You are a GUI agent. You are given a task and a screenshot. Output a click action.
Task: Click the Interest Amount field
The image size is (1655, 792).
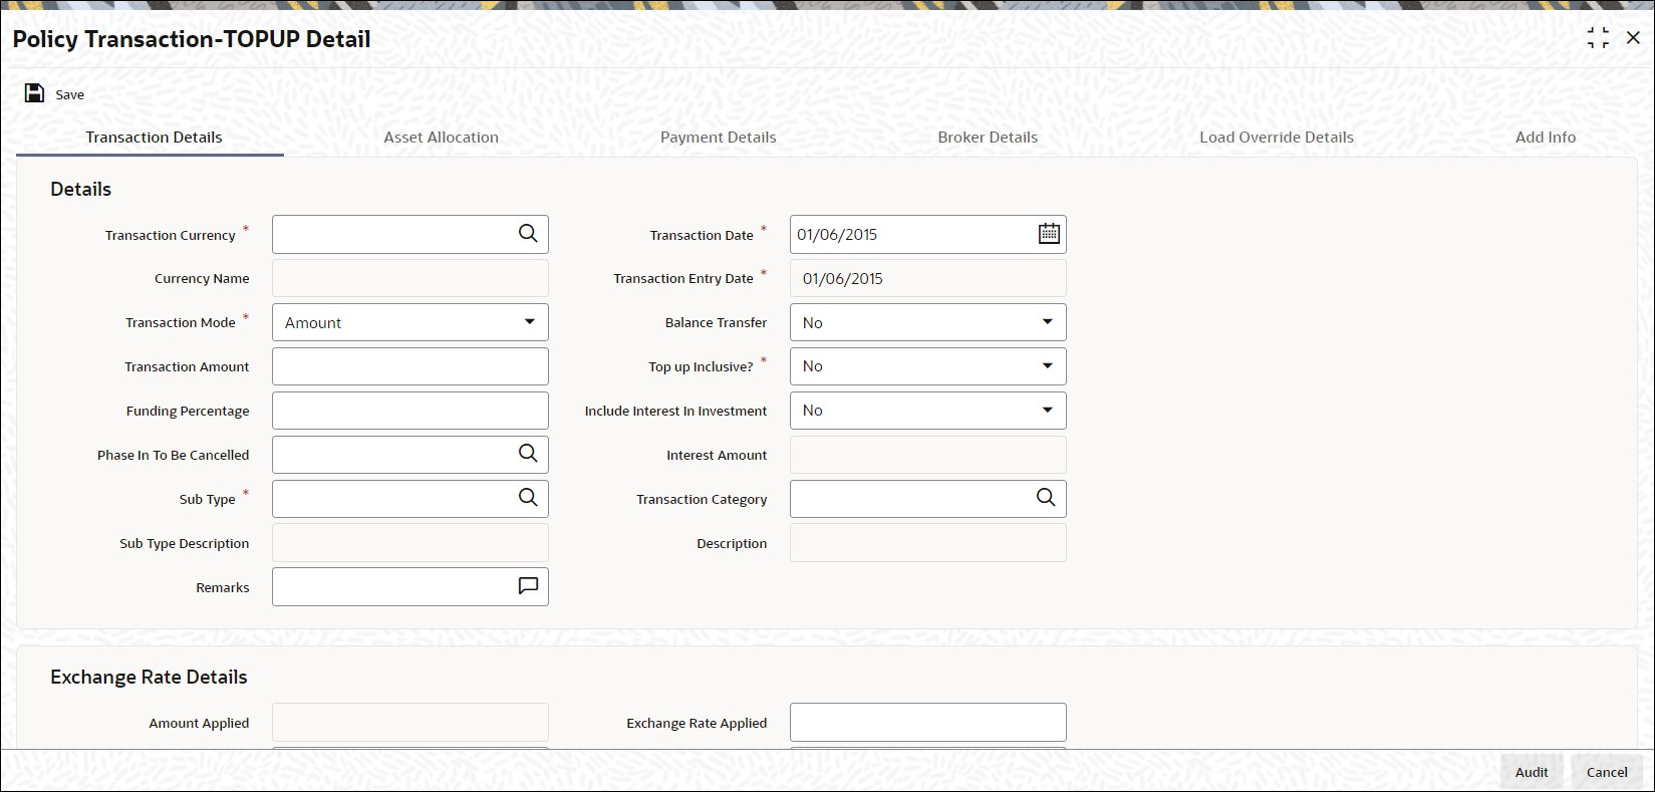click(x=928, y=454)
